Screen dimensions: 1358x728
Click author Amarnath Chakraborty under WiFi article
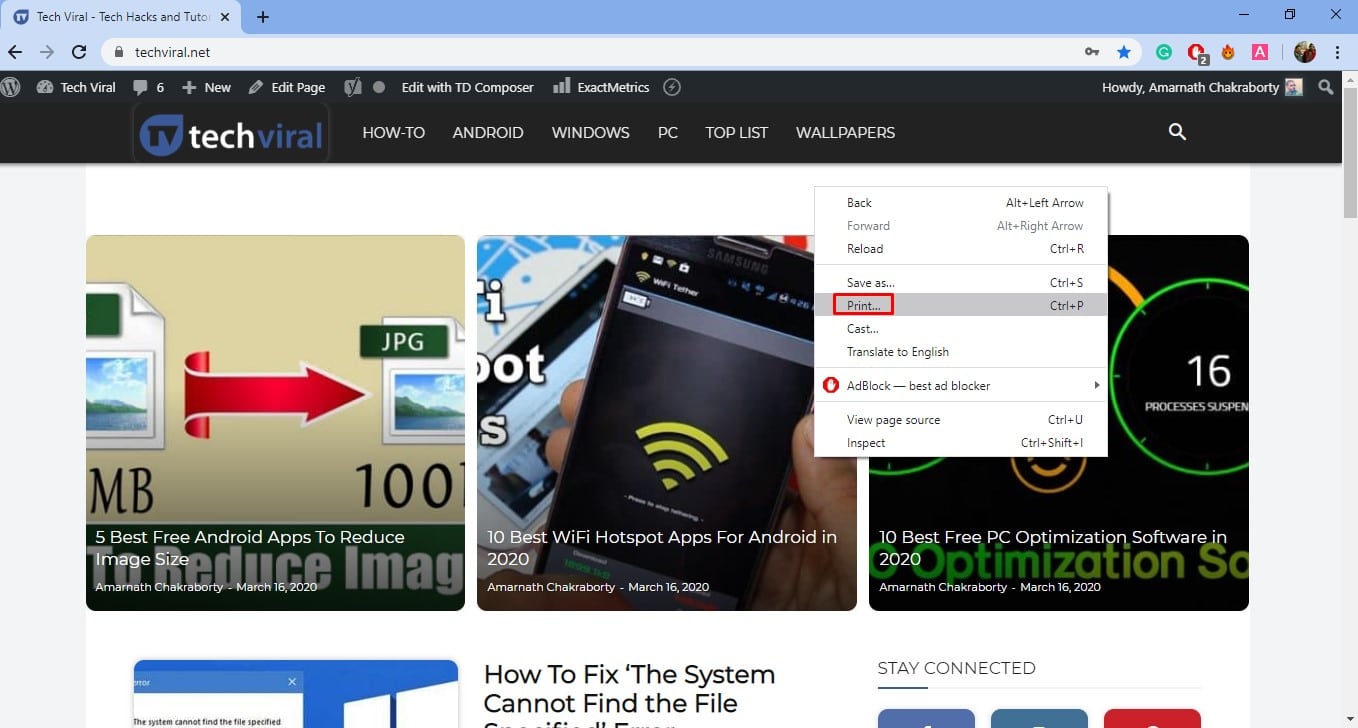tap(551, 587)
